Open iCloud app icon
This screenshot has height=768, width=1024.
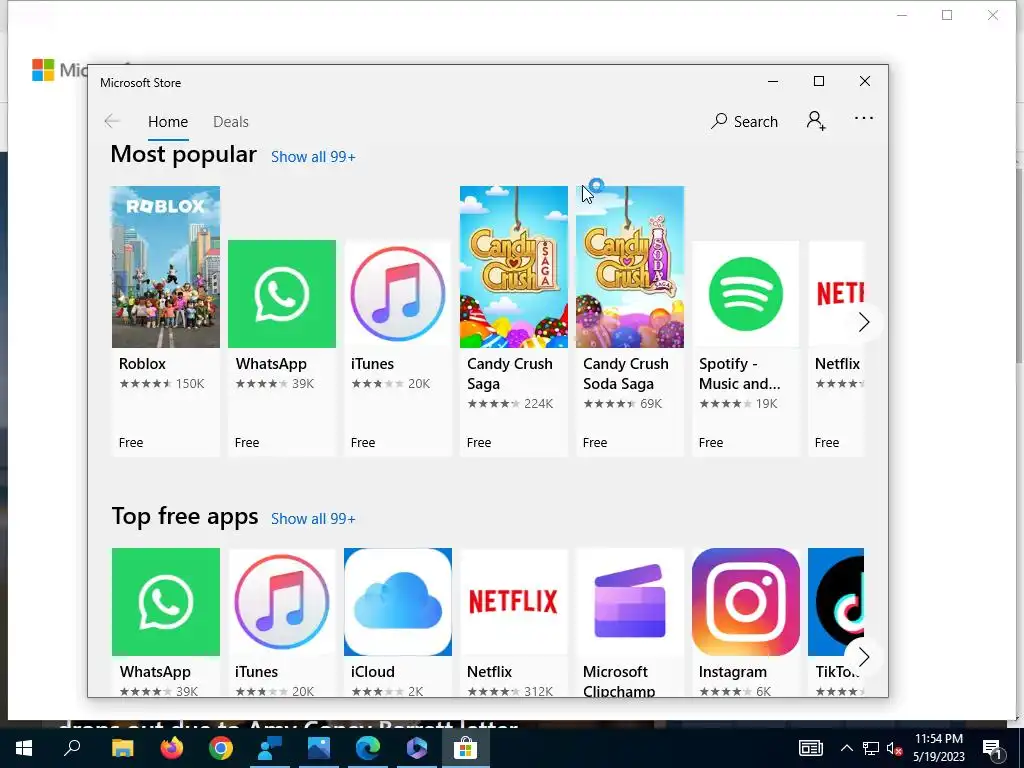[x=398, y=601]
